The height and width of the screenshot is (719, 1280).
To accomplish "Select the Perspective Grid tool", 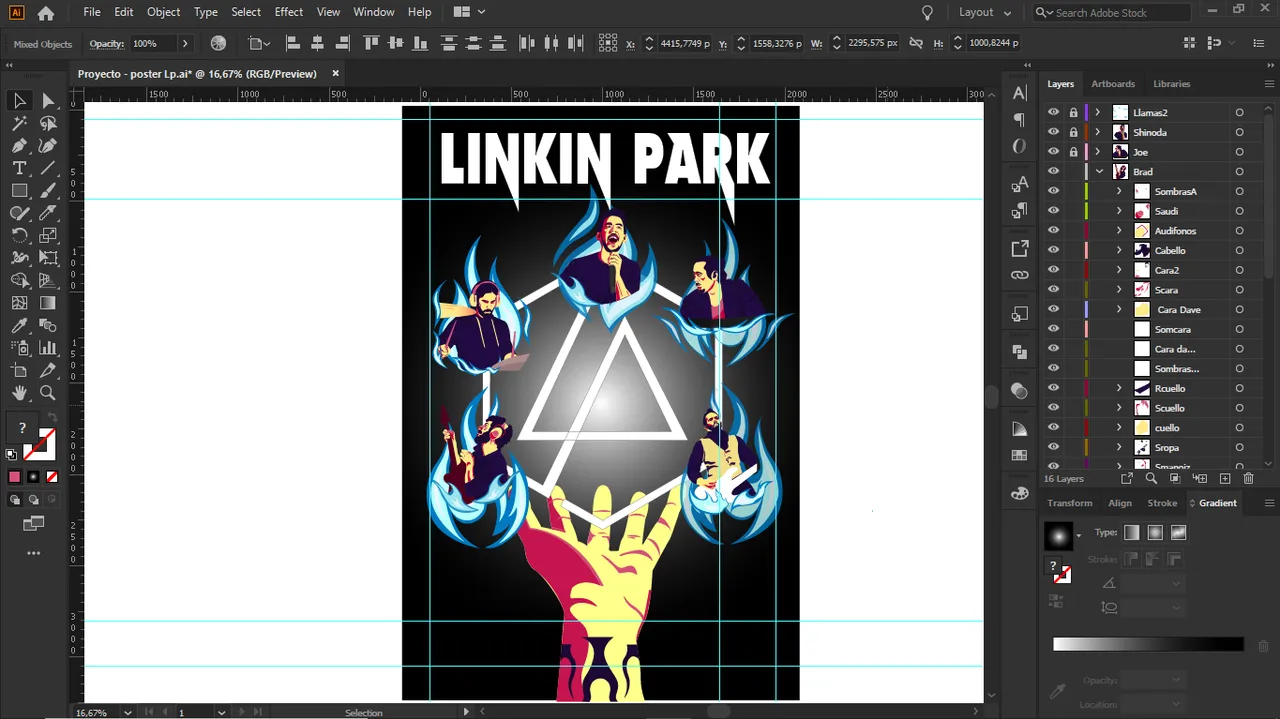I will tap(48, 281).
